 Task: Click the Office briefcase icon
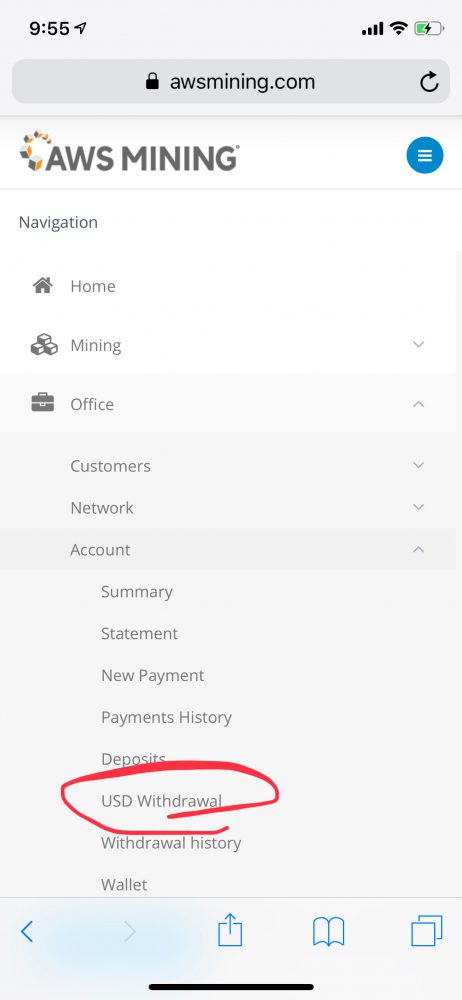(x=43, y=403)
